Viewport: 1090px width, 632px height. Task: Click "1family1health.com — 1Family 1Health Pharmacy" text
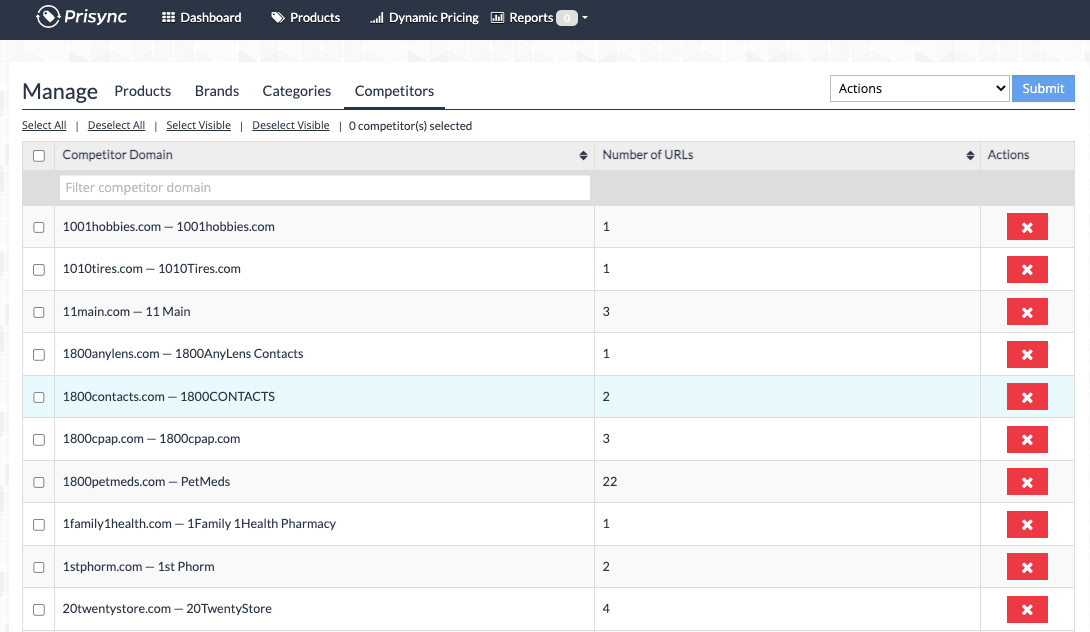click(x=199, y=524)
